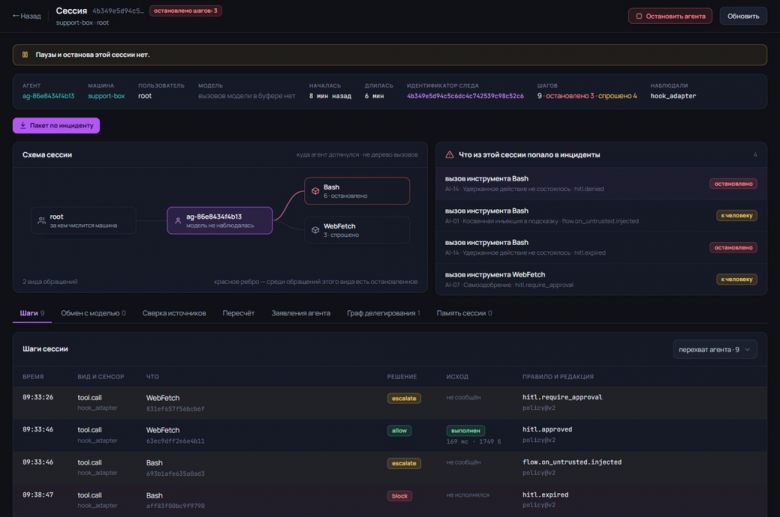Select the 09:38:47 Bash step row
The width and height of the screenshot is (780, 517).
(390, 500)
